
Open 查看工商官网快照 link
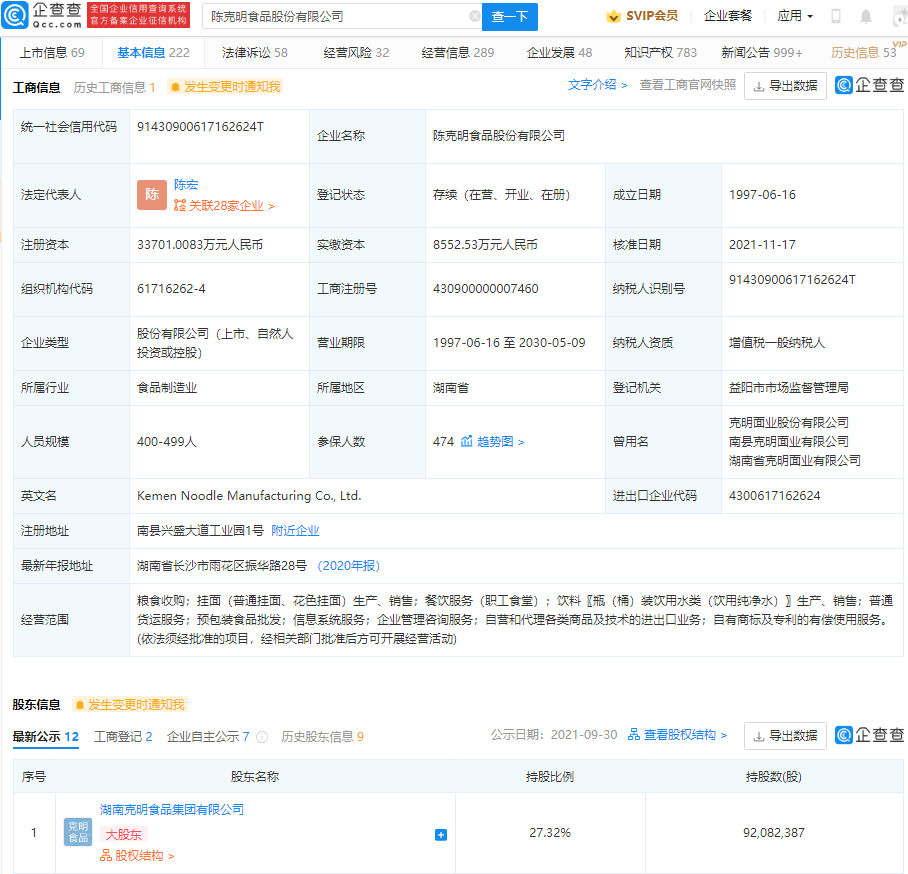coord(687,85)
